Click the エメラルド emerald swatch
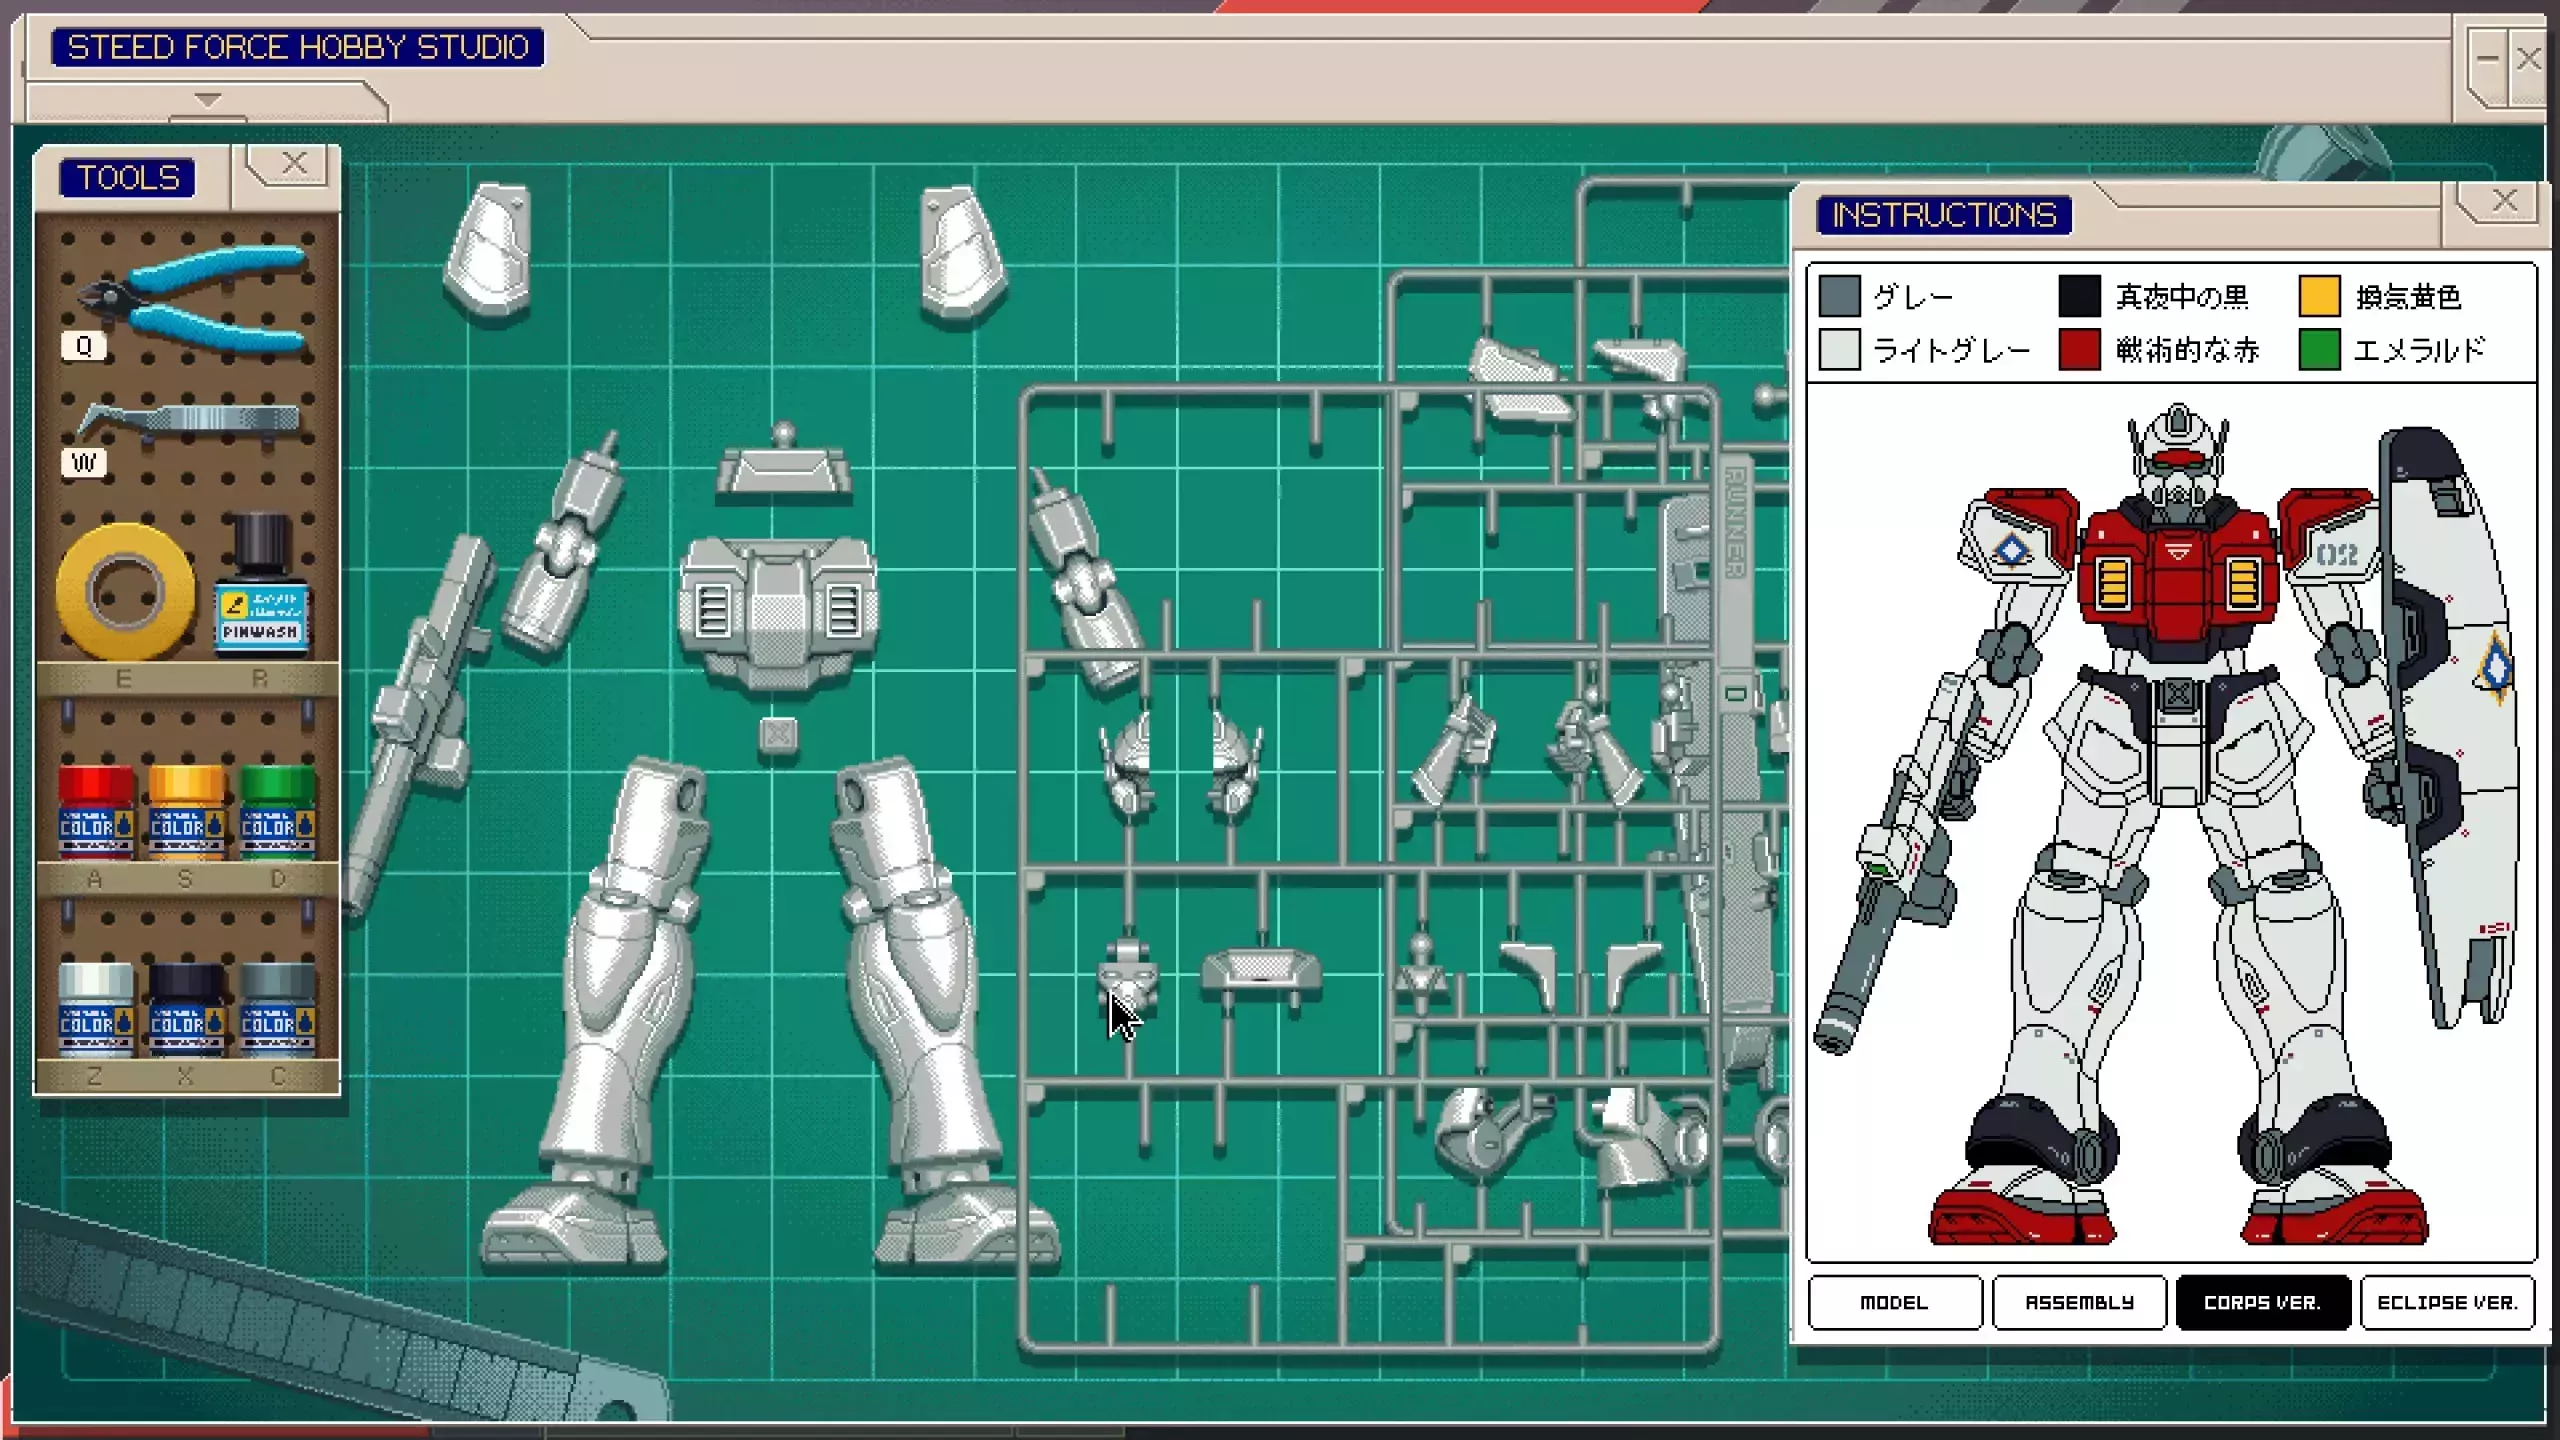The image size is (2560, 1440). coord(2319,350)
